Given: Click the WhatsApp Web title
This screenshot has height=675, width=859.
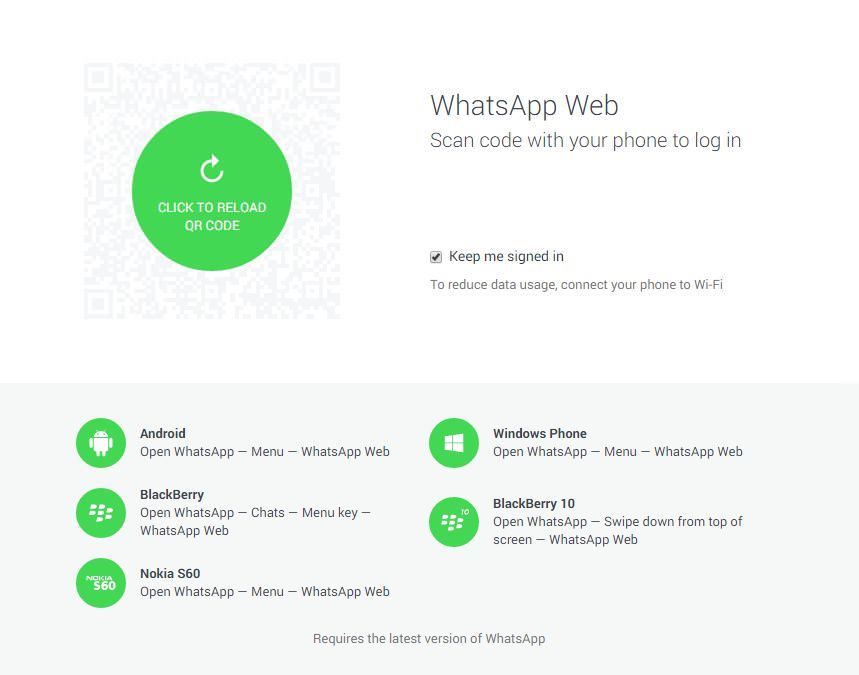Looking at the screenshot, I should (x=524, y=105).
